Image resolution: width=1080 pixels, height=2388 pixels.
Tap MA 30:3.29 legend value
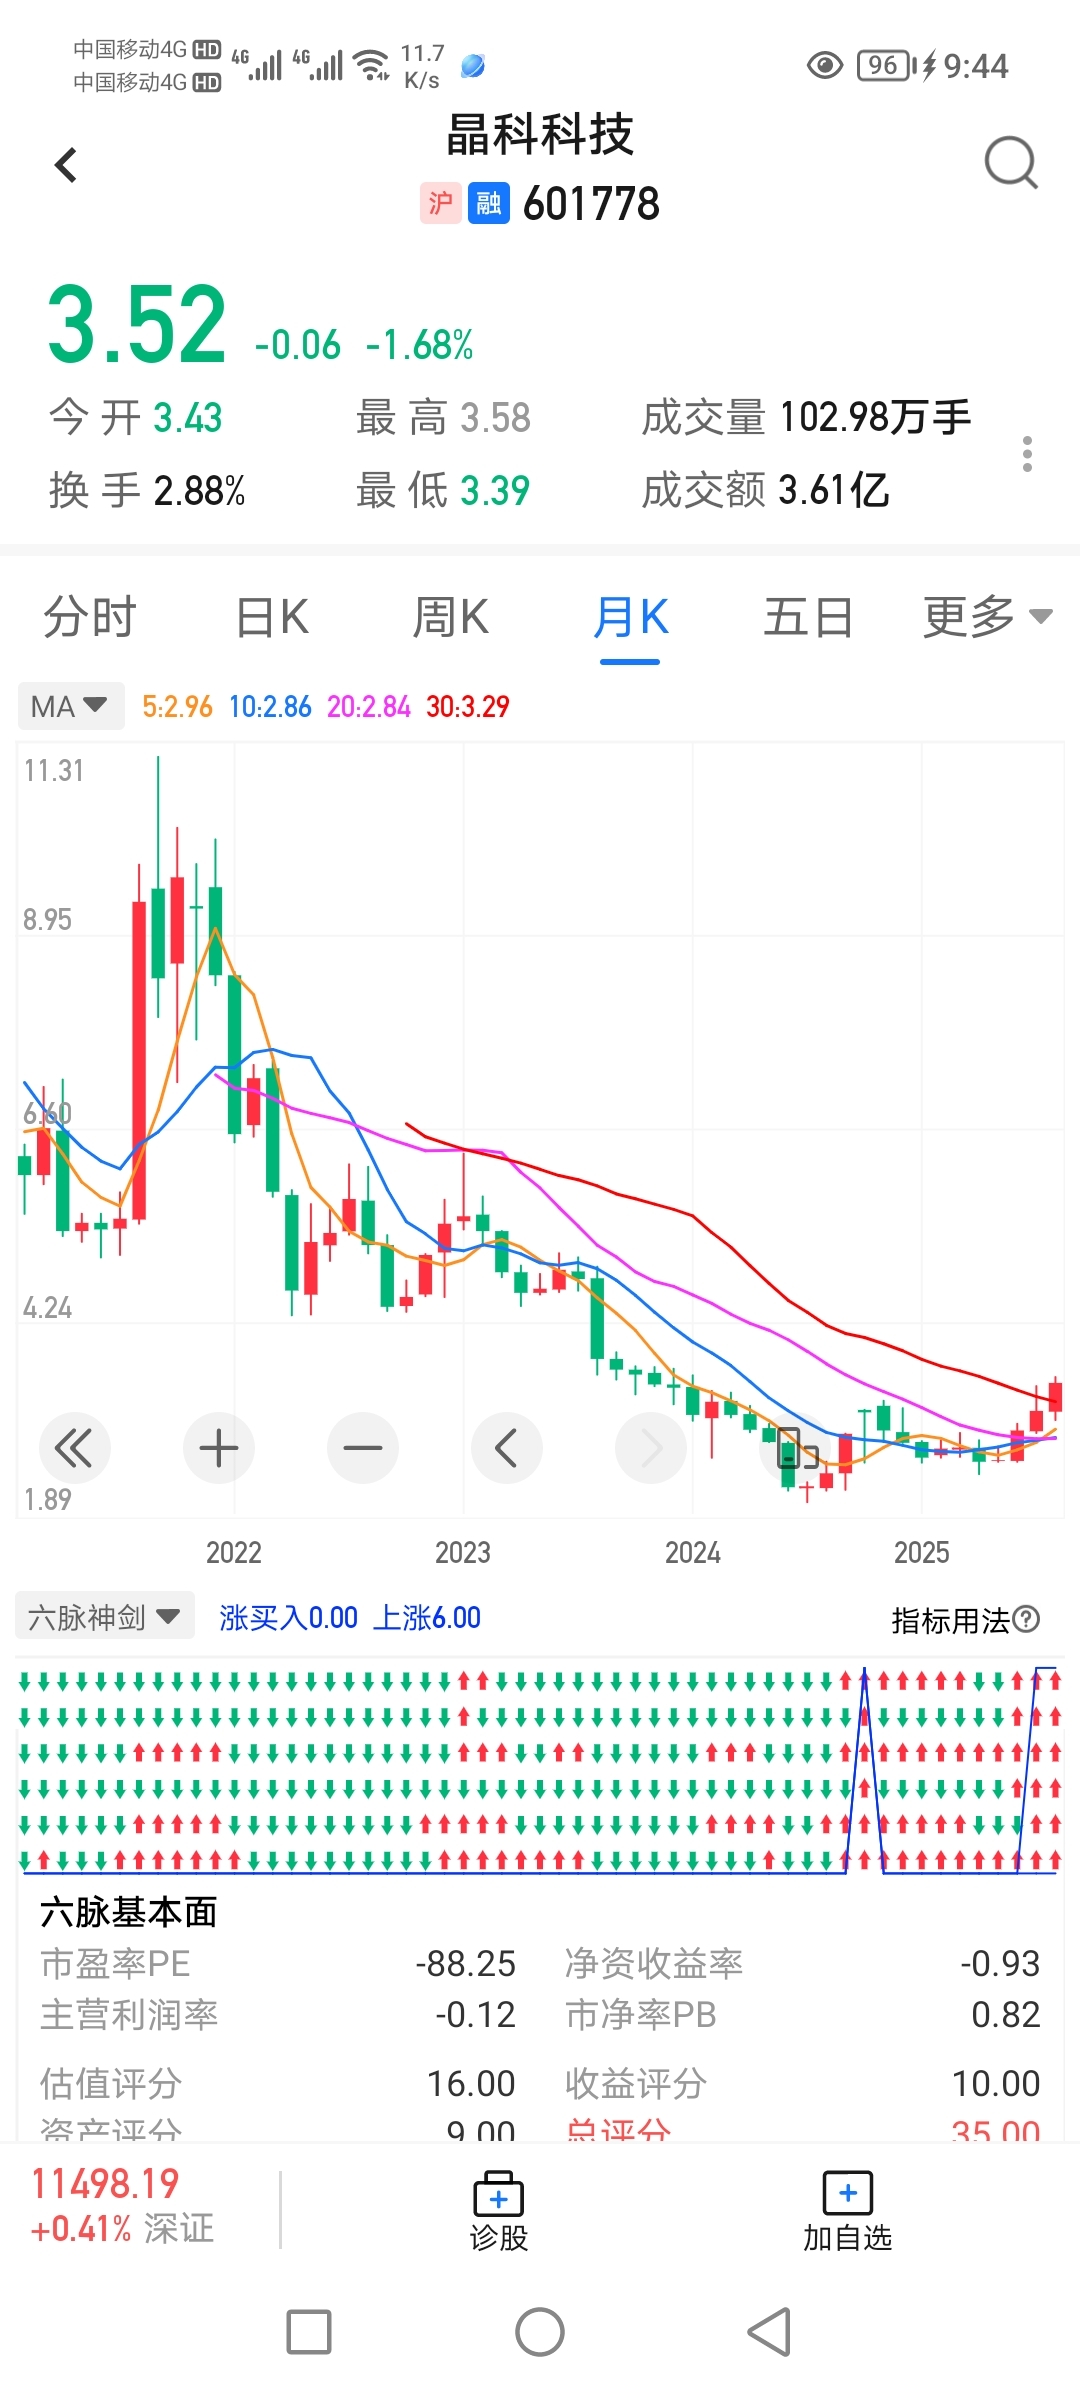(467, 707)
